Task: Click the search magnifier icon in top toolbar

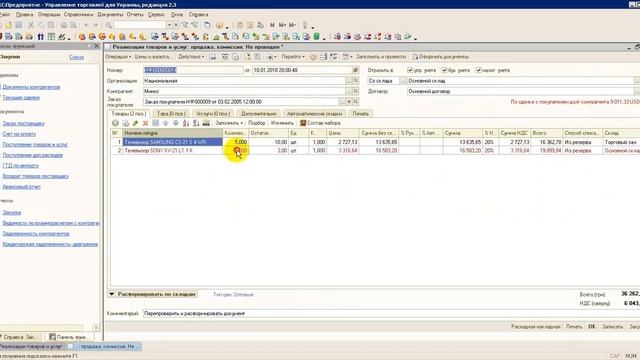Action: (x=109, y=25)
